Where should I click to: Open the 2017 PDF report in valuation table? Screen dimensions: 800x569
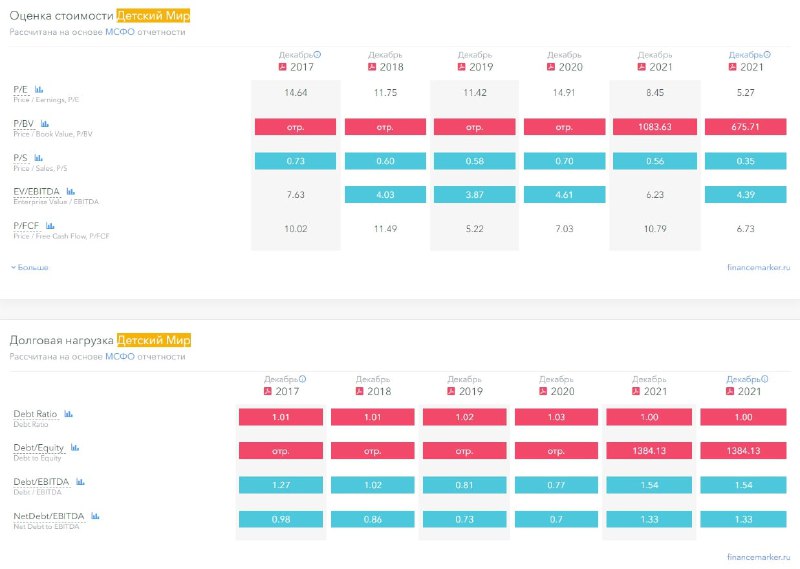pos(282,67)
